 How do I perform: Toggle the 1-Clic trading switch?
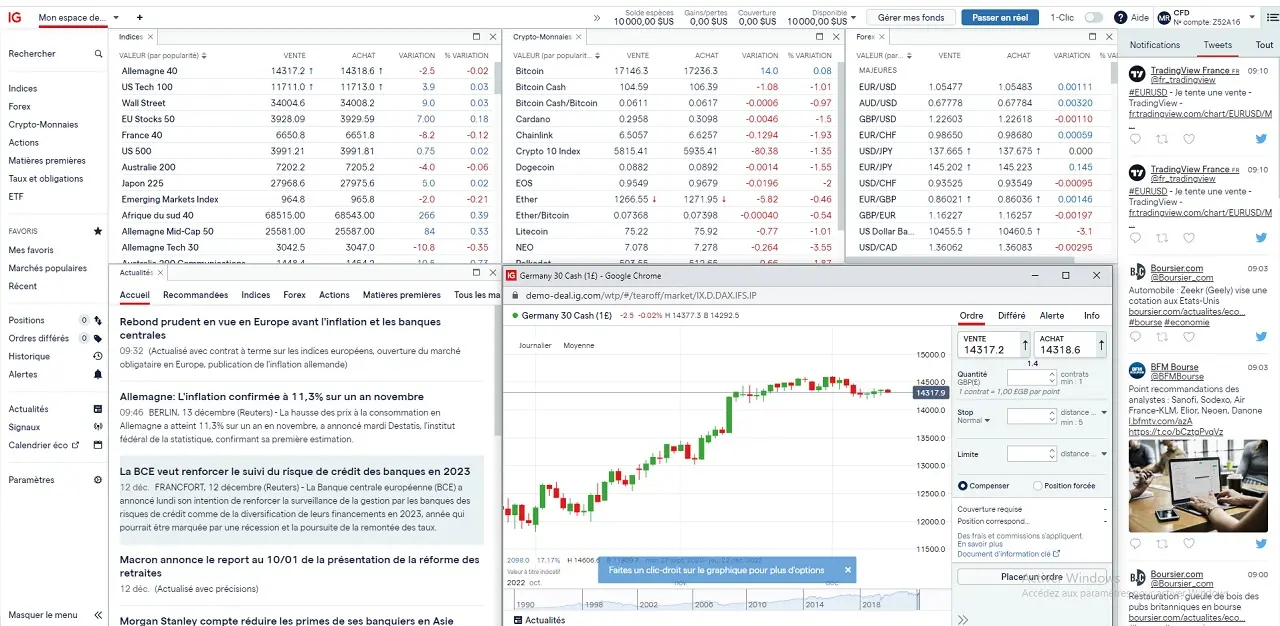tap(1094, 18)
